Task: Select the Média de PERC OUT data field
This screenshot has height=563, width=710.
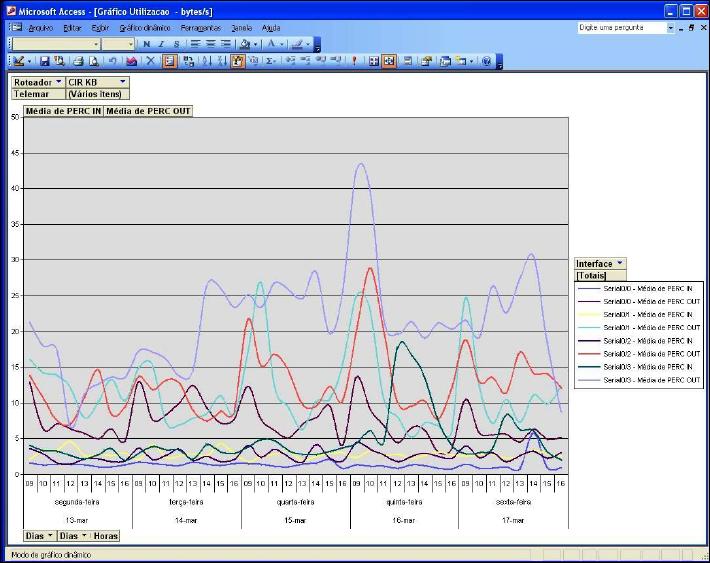Action: point(148,111)
